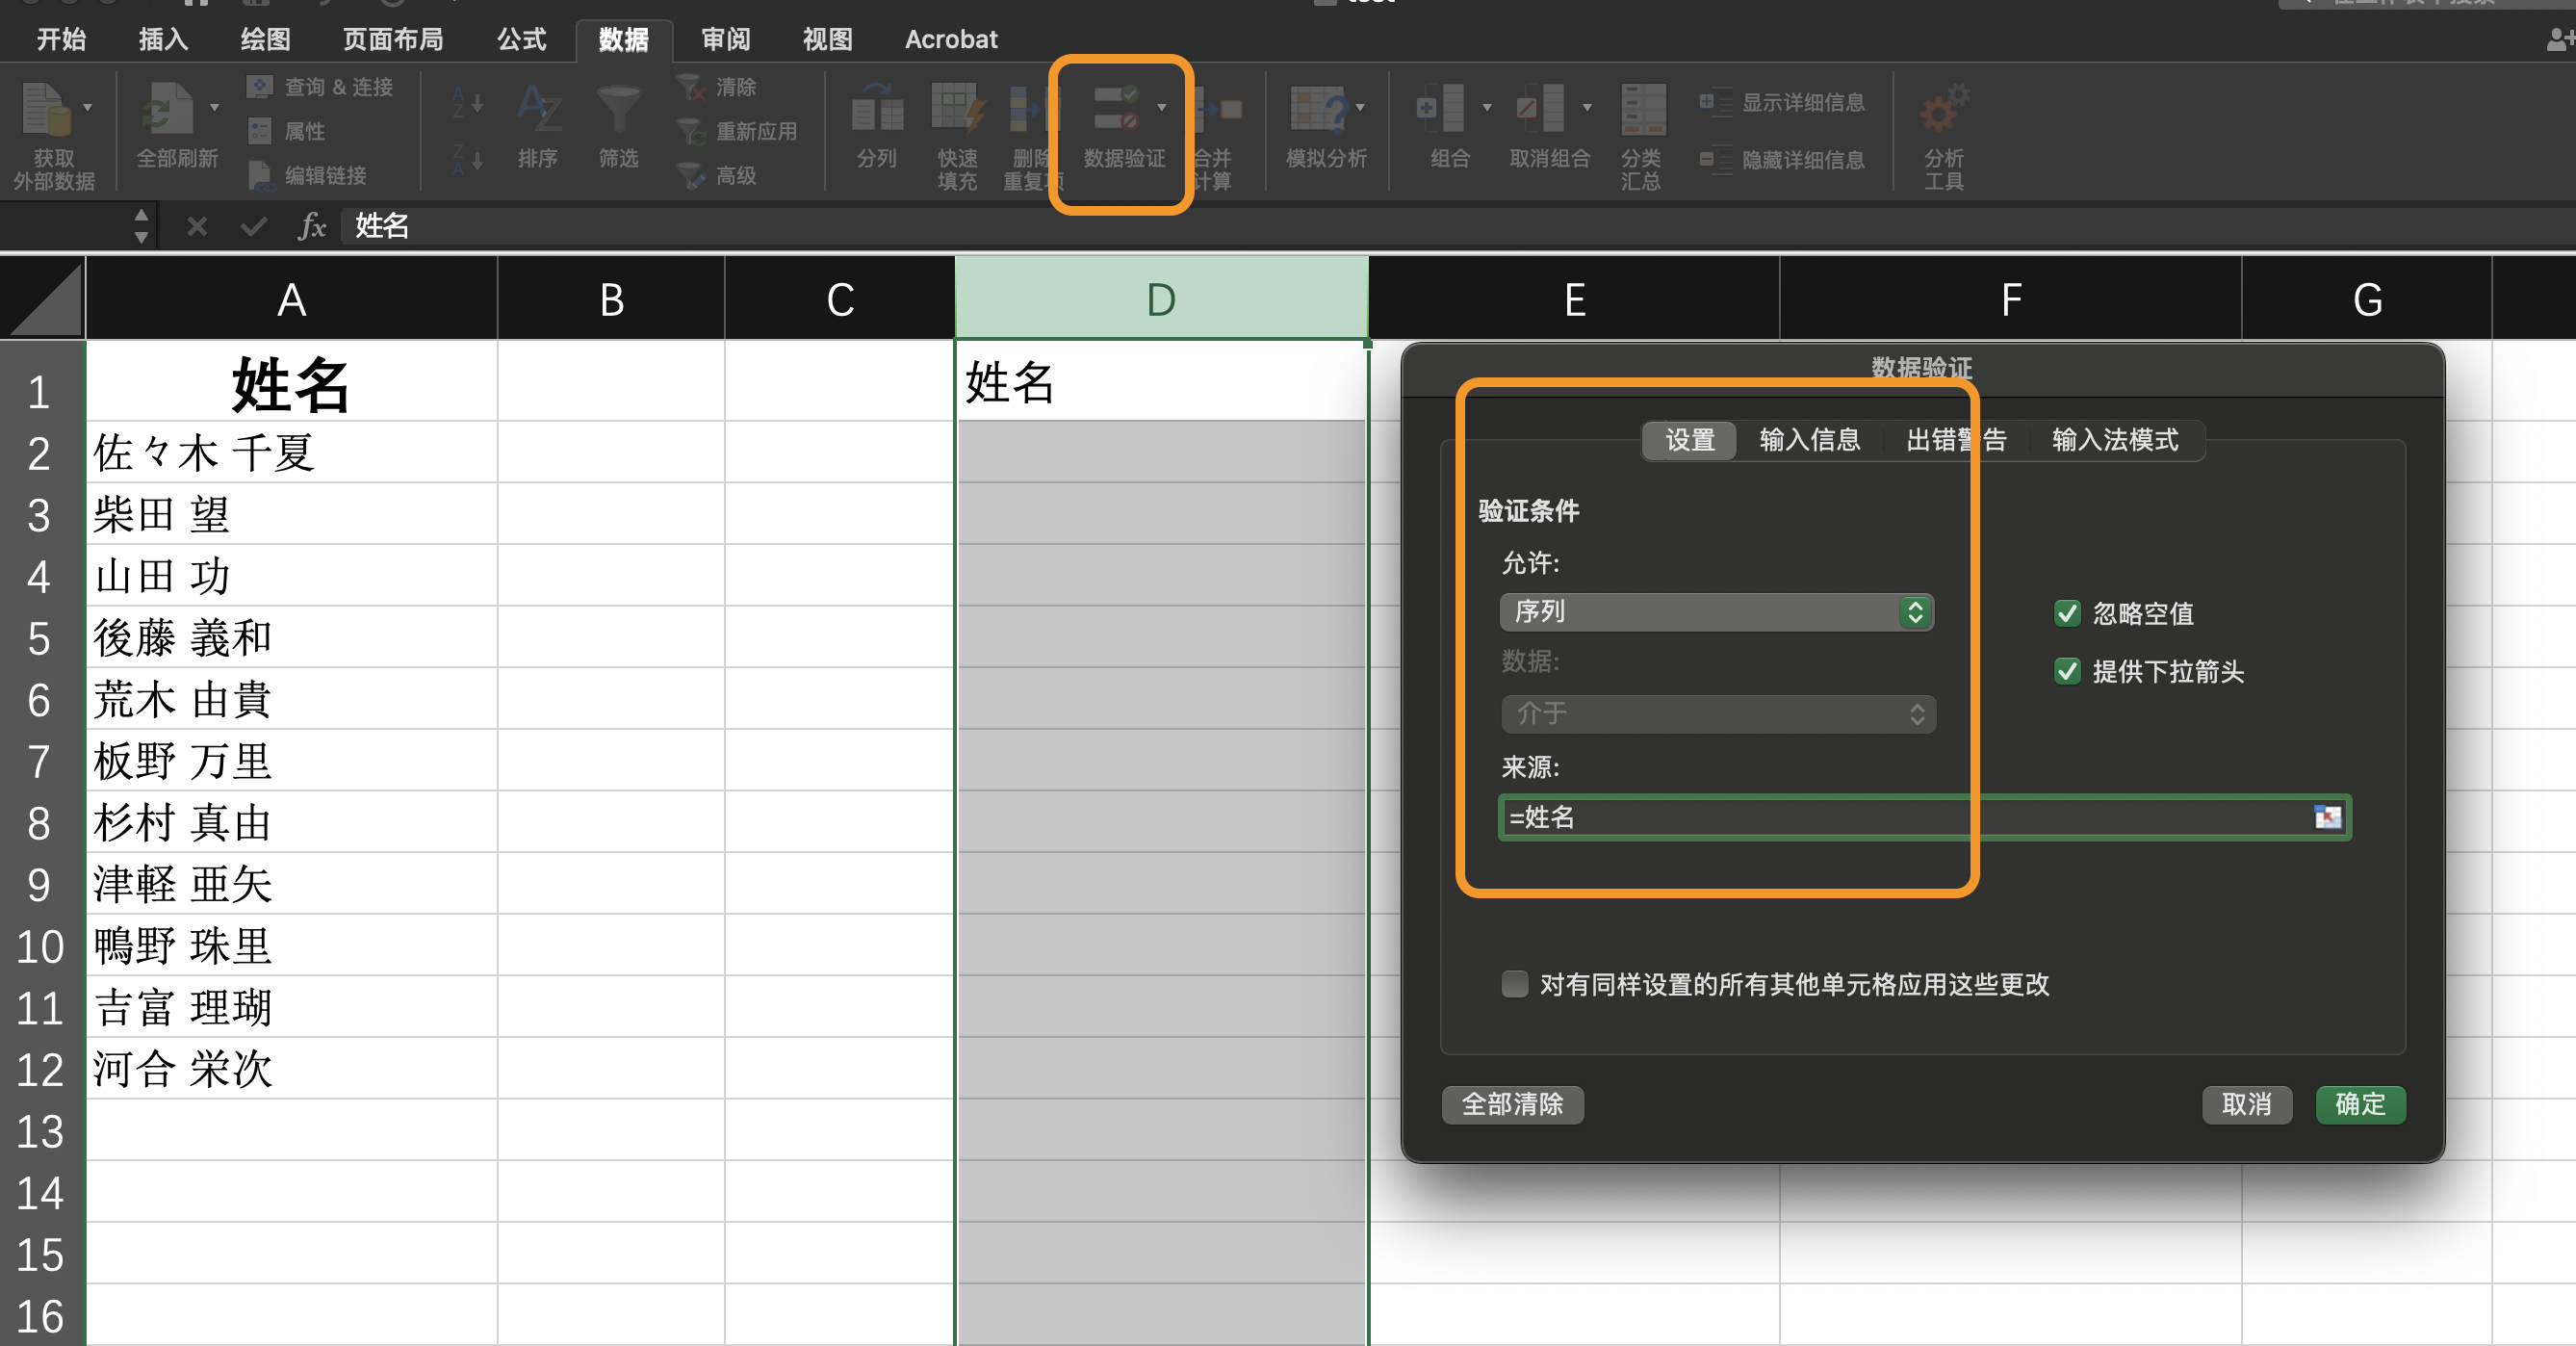This screenshot has width=2576, height=1346.
Task: Click the 确定 button to confirm
Action: tap(2359, 1104)
